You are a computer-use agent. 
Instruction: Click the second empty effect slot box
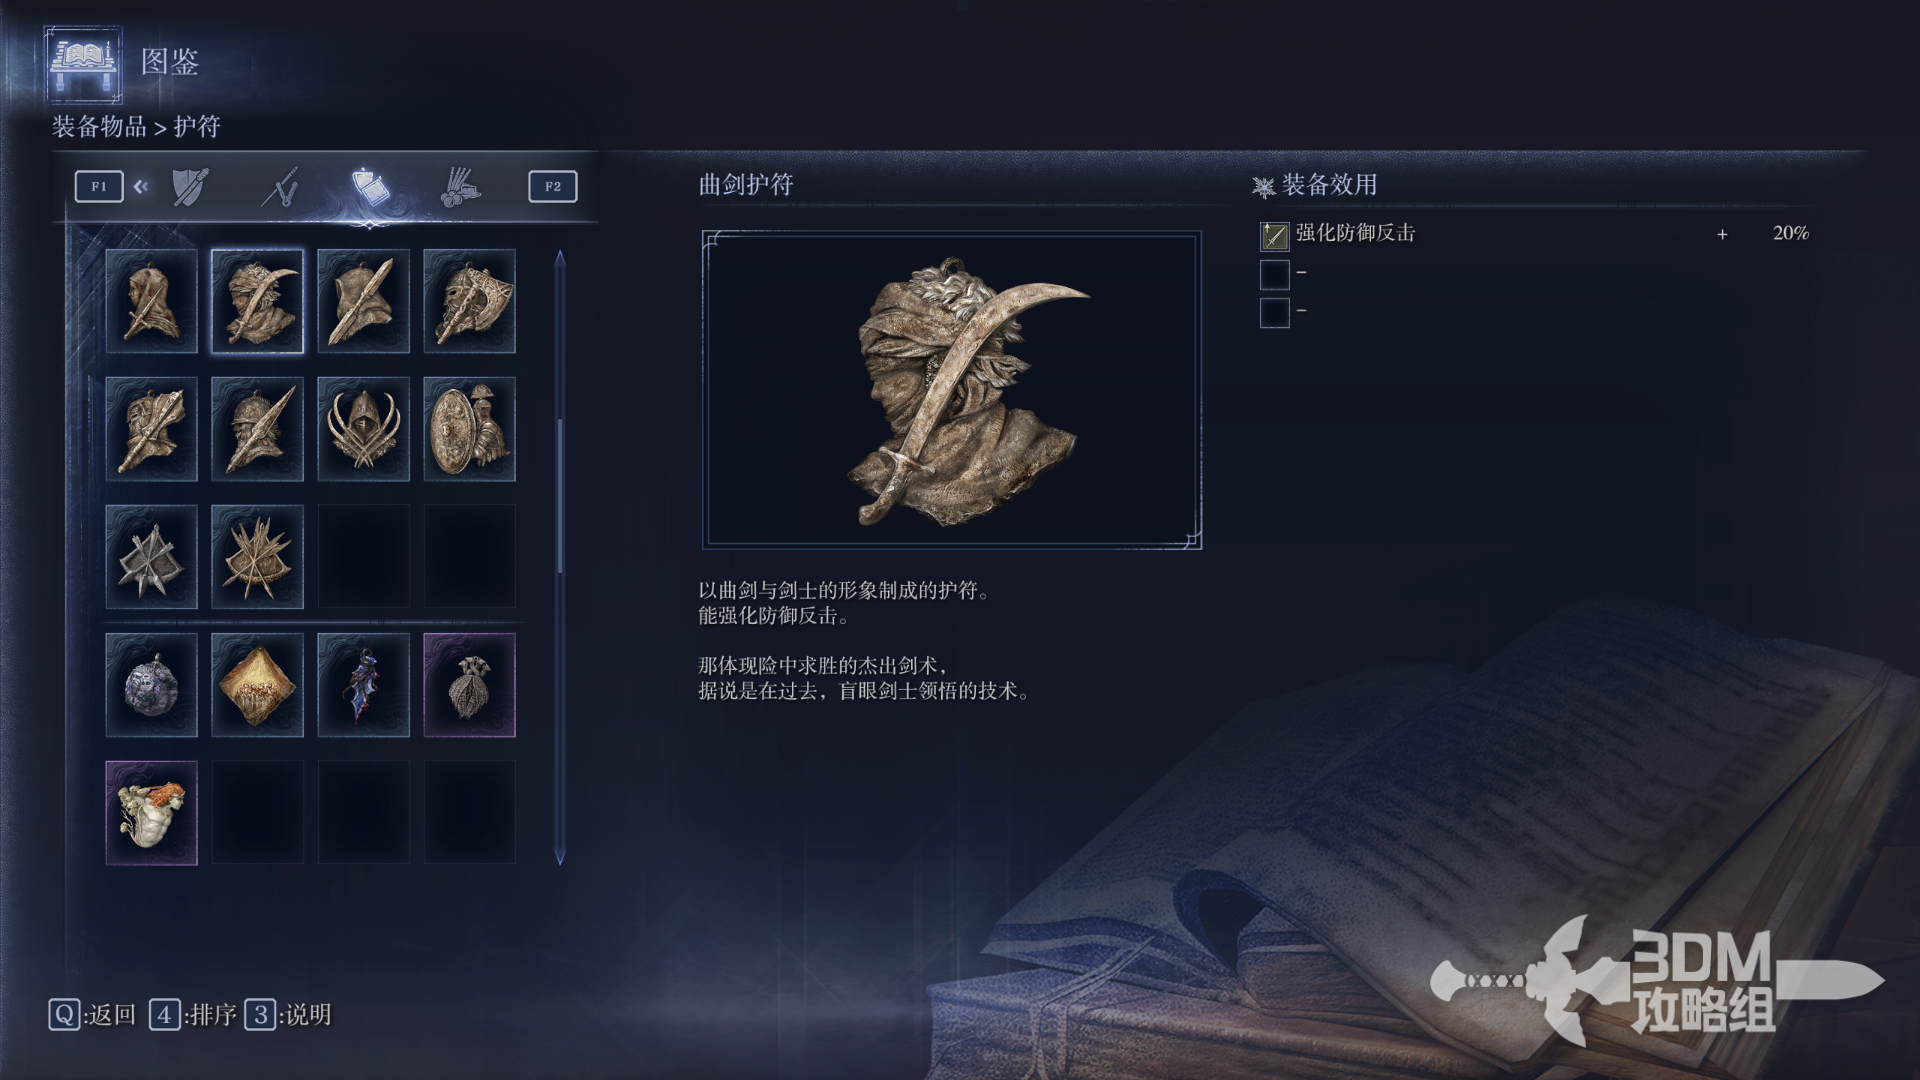pyautogui.click(x=1274, y=274)
